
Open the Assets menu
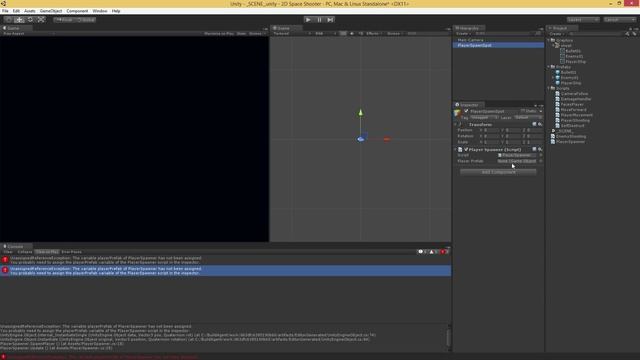tap(30, 11)
